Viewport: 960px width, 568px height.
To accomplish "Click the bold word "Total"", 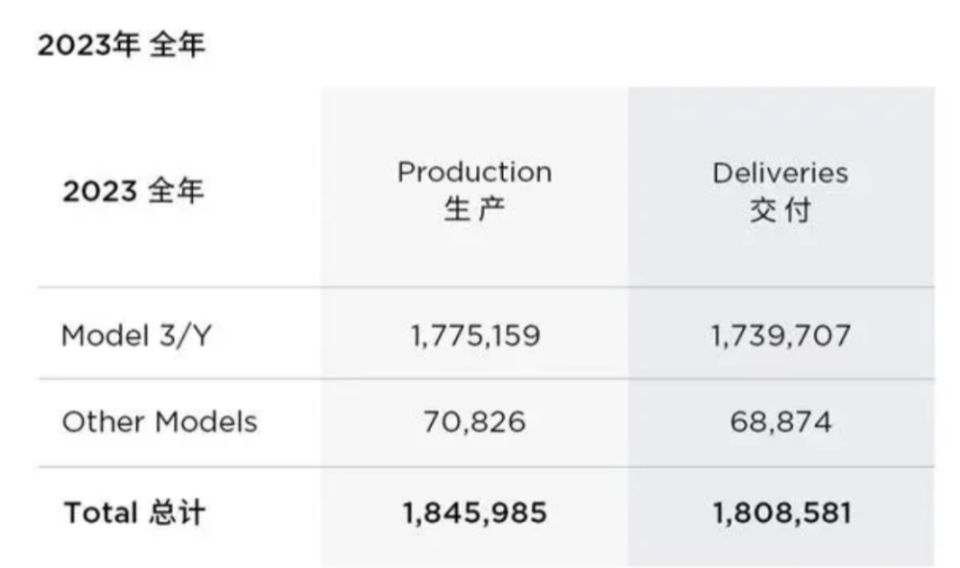I will coord(100,513).
